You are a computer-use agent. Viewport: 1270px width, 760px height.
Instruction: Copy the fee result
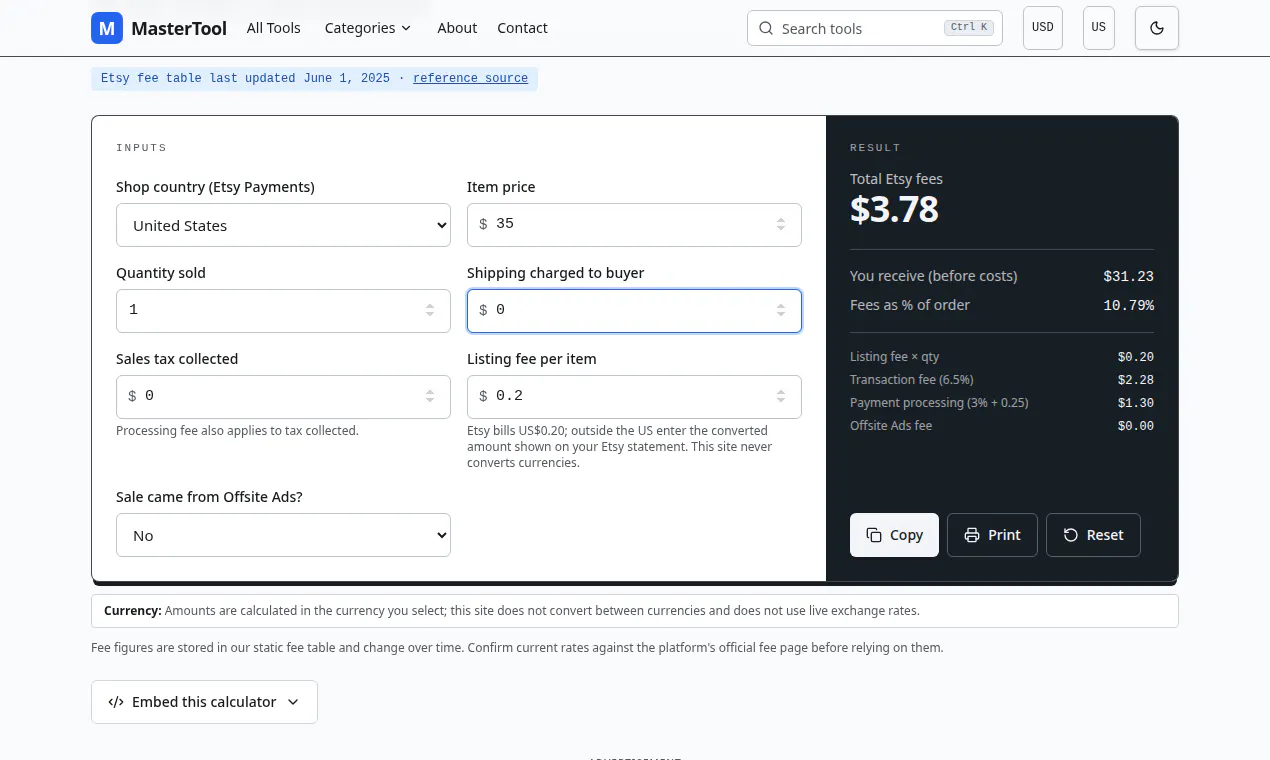(894, 535)
